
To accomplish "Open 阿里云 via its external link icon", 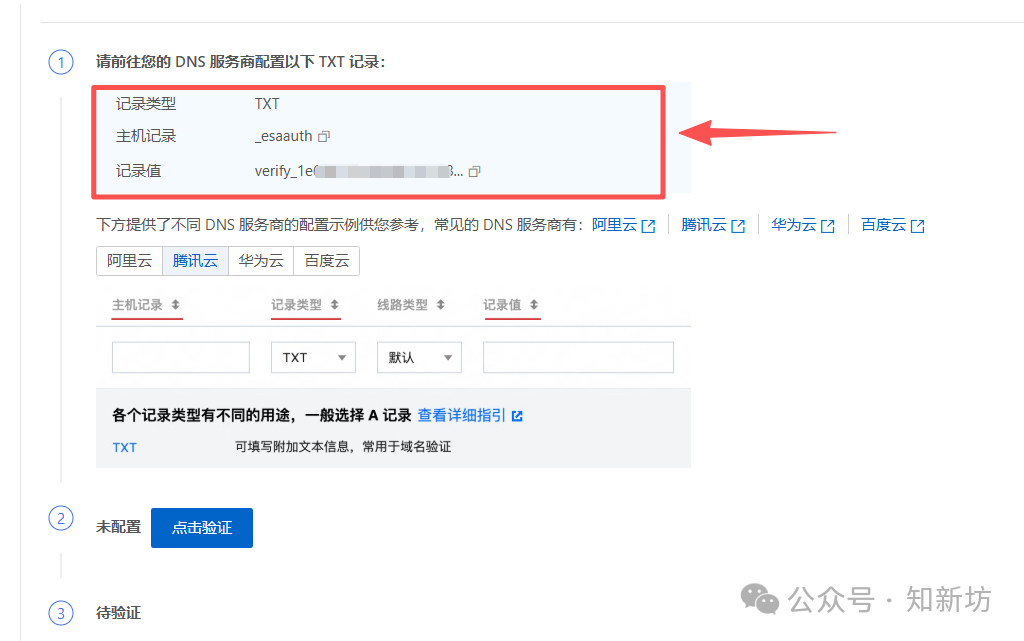I will click(649, 225).
